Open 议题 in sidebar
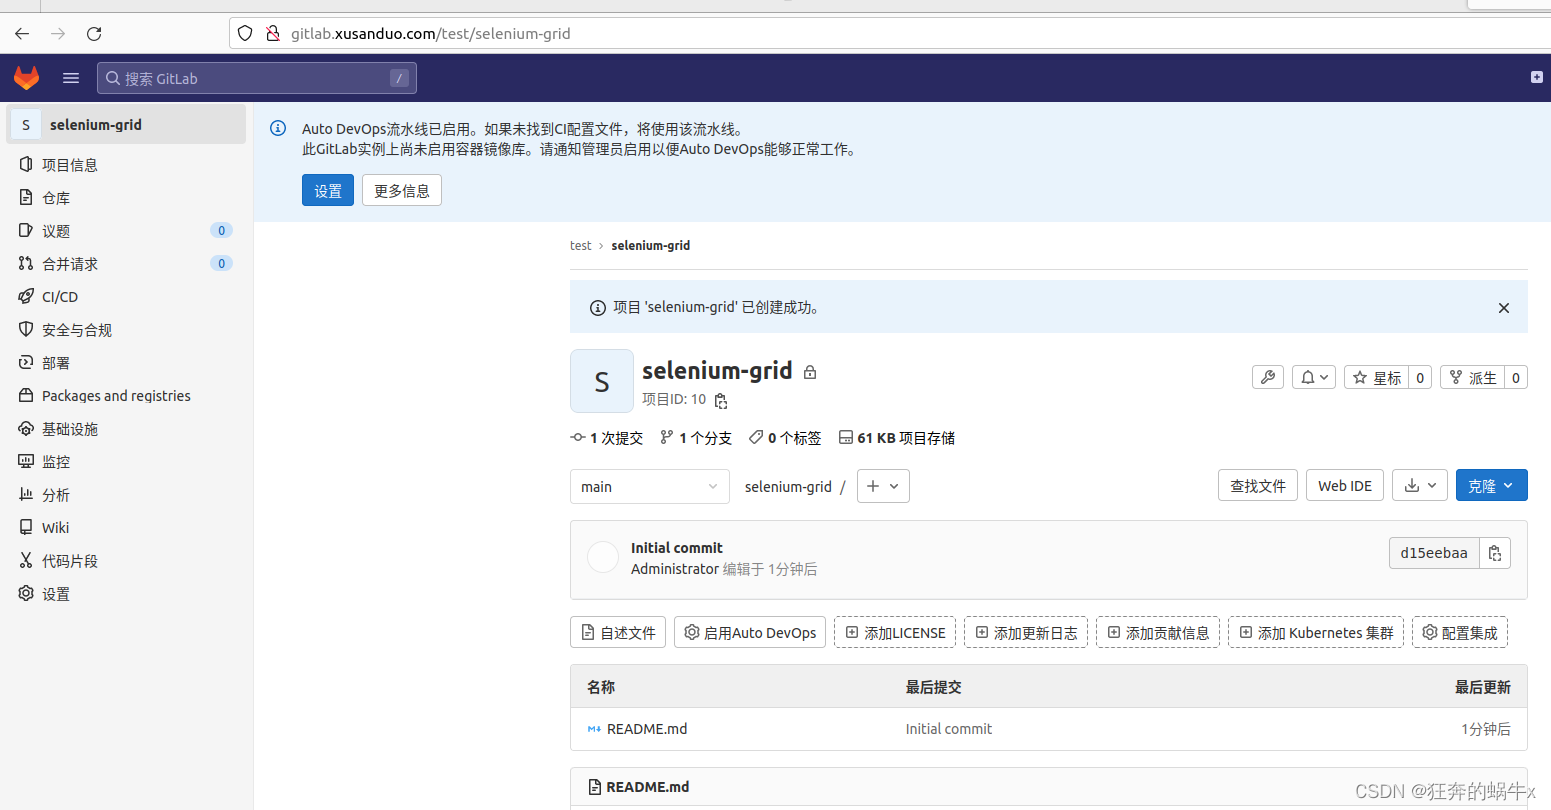 (x=126, y=231)
